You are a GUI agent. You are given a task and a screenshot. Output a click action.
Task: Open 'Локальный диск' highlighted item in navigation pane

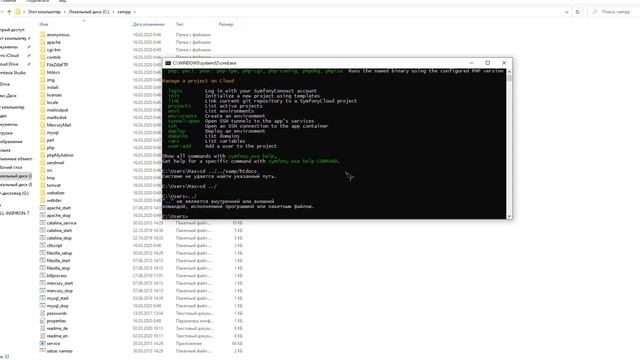(x=16, y=176)
